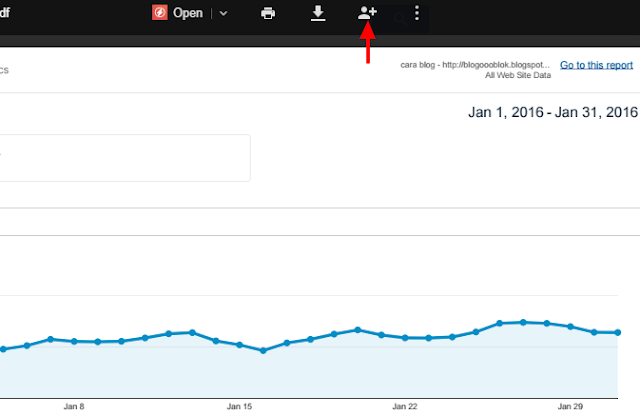Viewport: 640px width, 416px height.
Task: Click the 'All Web Site Data' text
Action: coord(518,75)
